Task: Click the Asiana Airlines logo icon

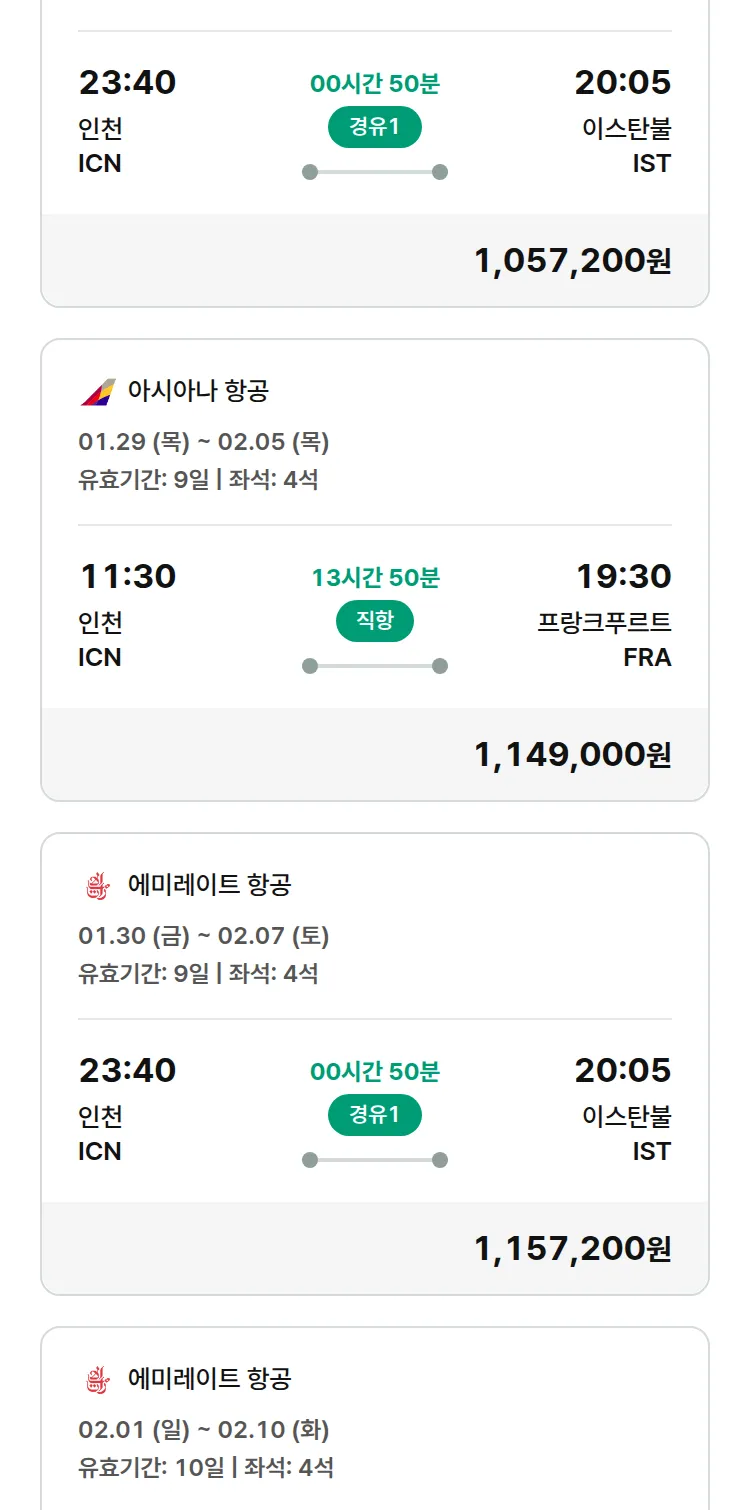Action: (98, 391)
